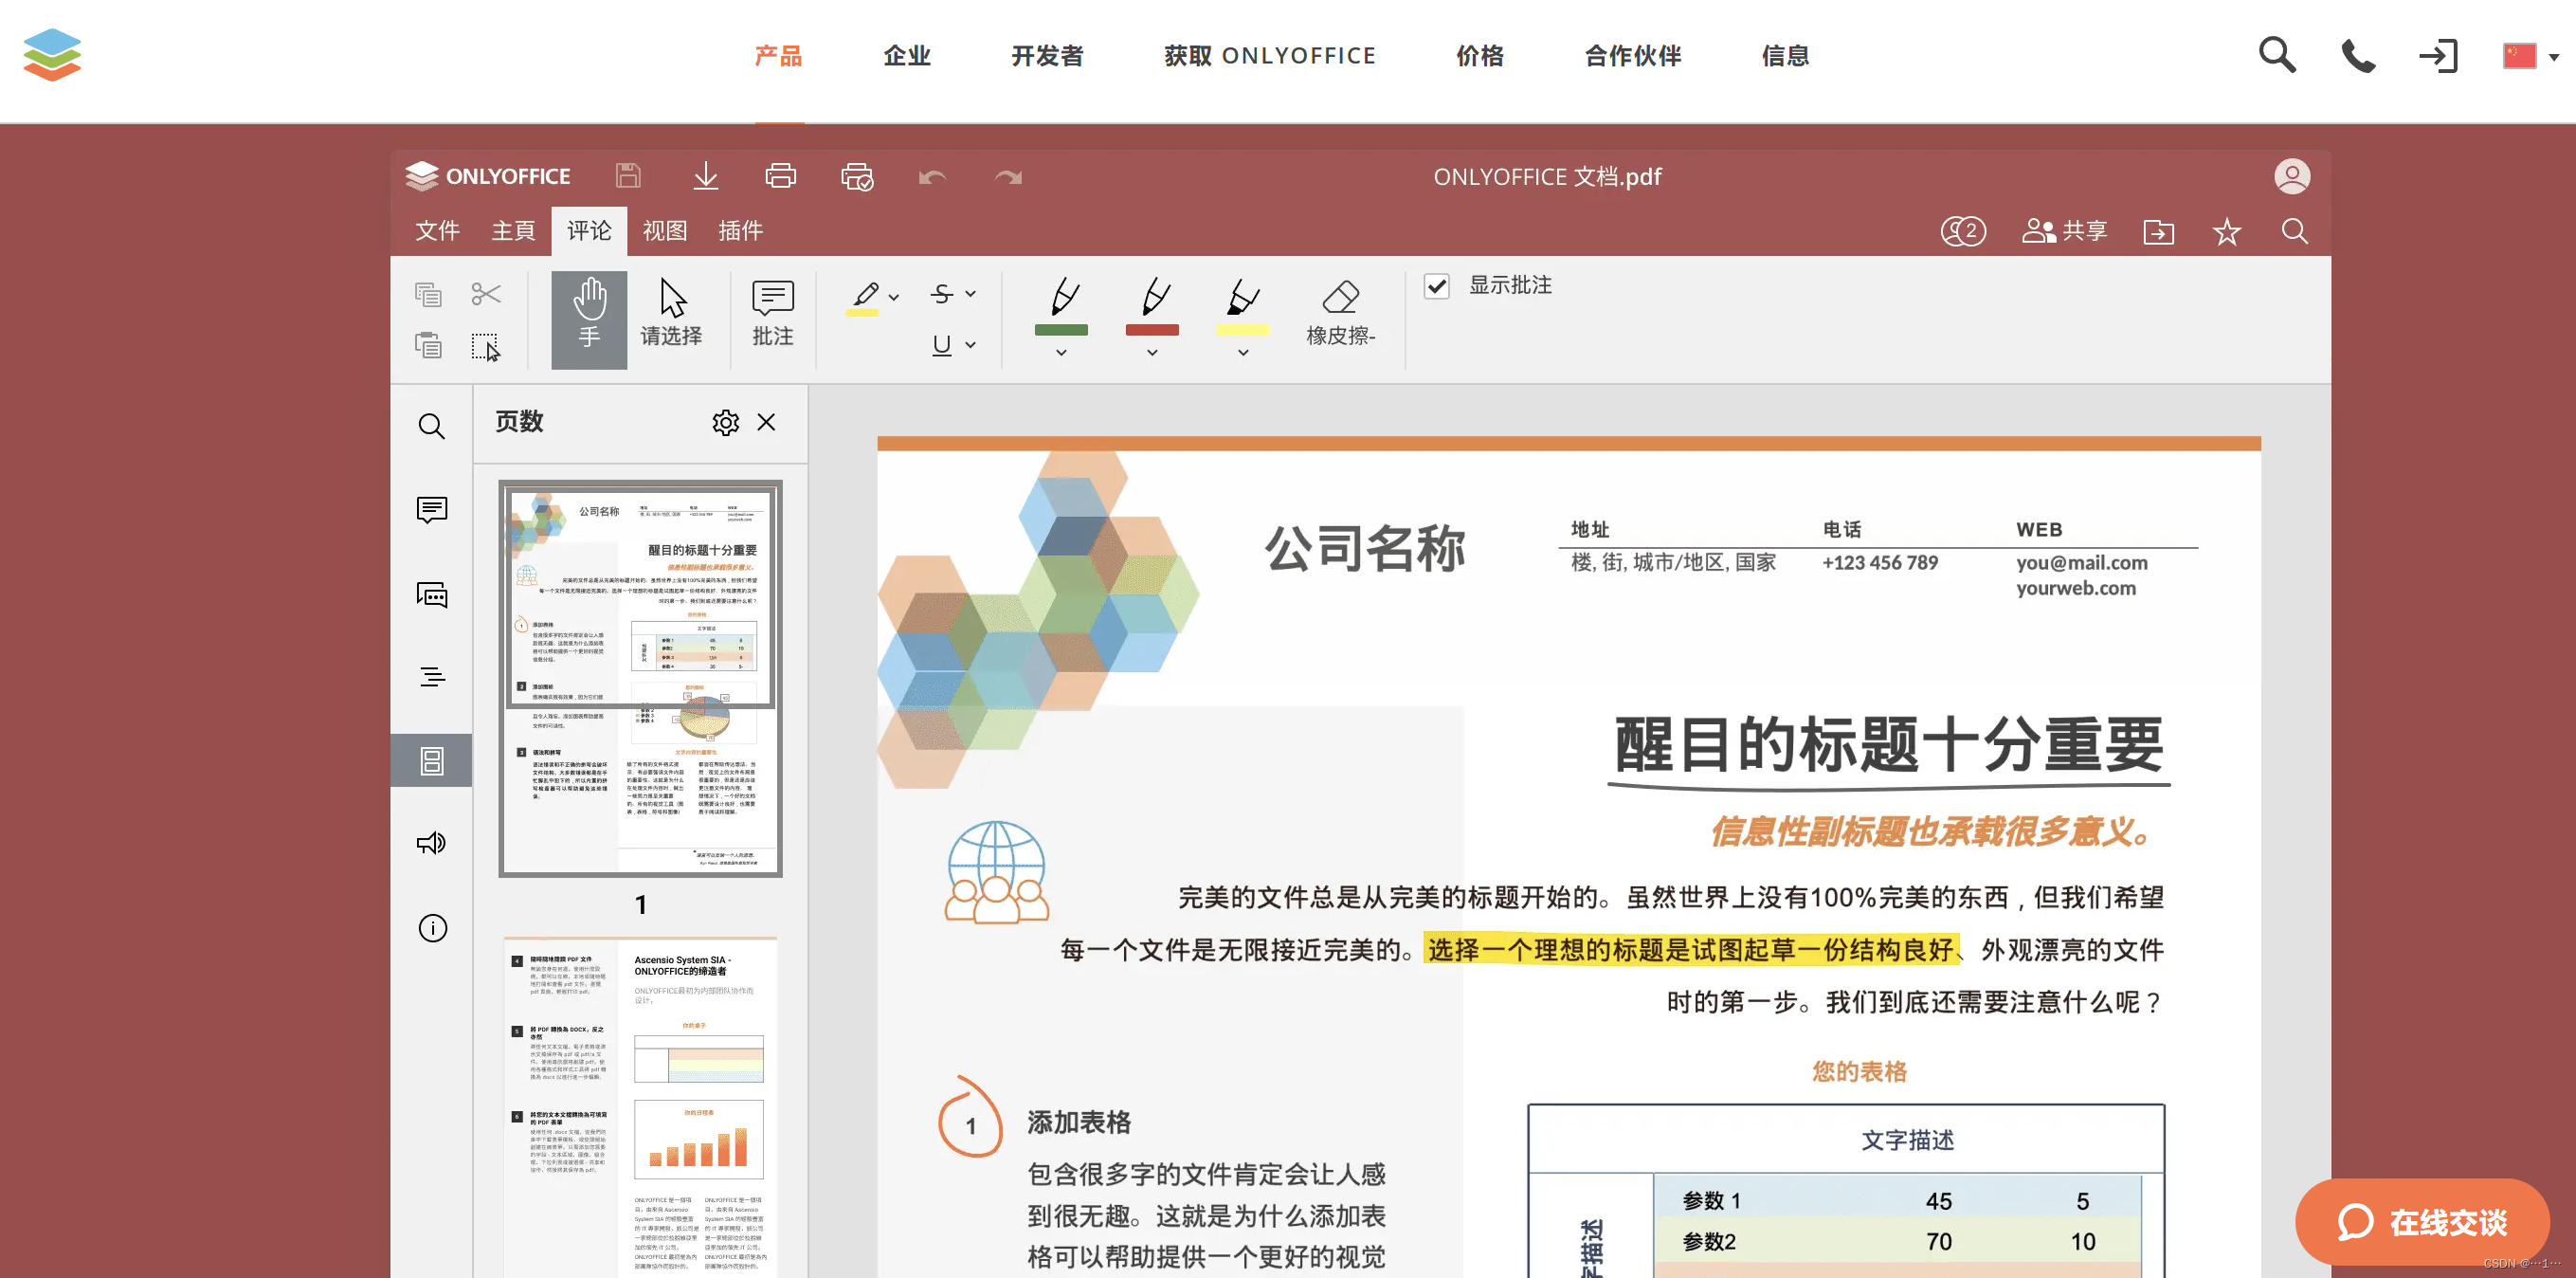Viewport: 2576px width, 1278px height.
Task: Open the comments panel in the left sidebar
Action: pyautogui.click(x=431, y=510)
